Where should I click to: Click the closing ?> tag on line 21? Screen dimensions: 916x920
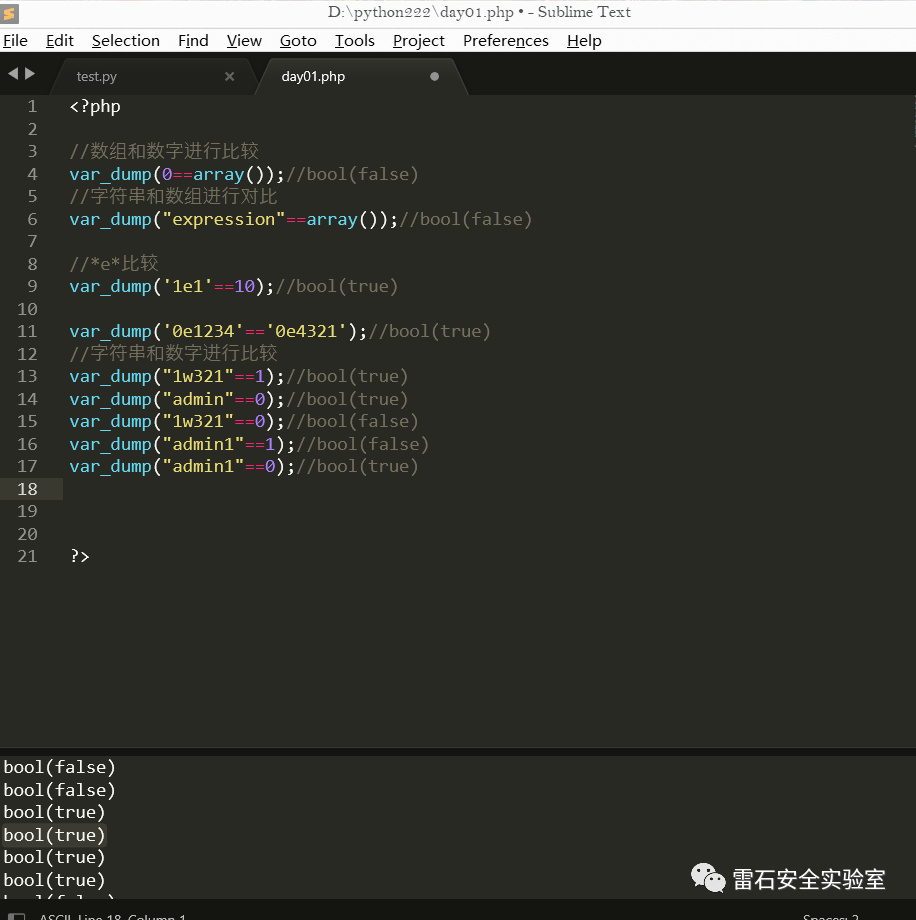(x=80, y=556)
